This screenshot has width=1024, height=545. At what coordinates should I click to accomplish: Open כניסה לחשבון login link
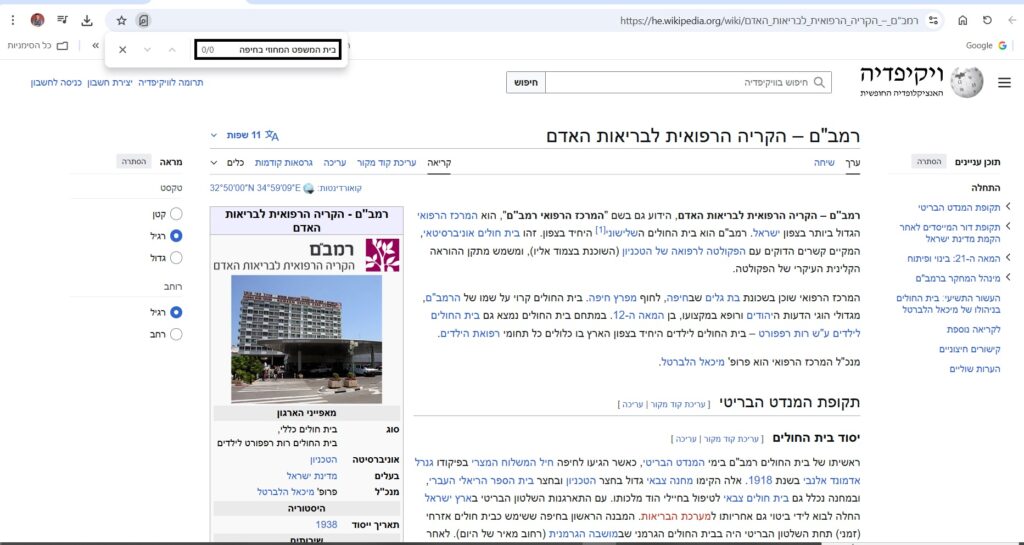pos(56,83)
